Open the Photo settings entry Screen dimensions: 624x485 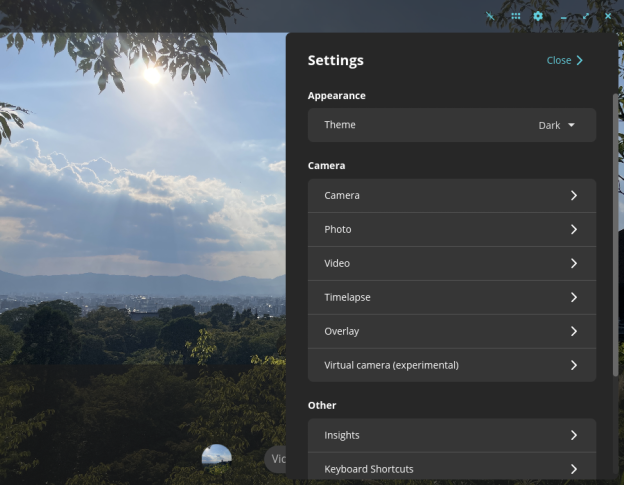click(452, 230)
